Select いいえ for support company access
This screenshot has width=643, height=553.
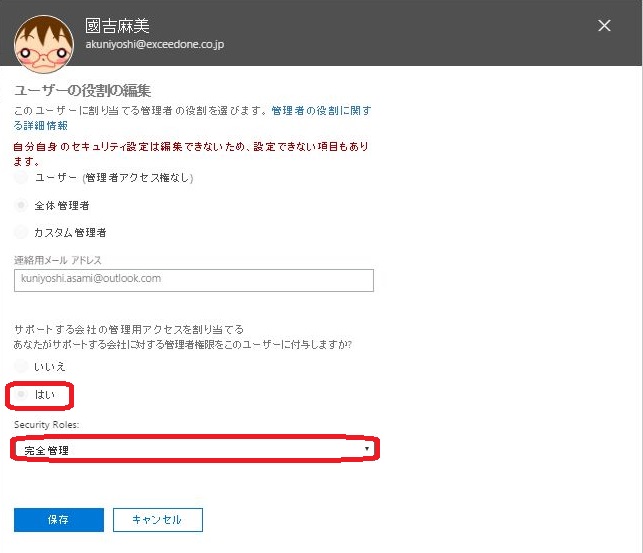(x=22, y=367)
